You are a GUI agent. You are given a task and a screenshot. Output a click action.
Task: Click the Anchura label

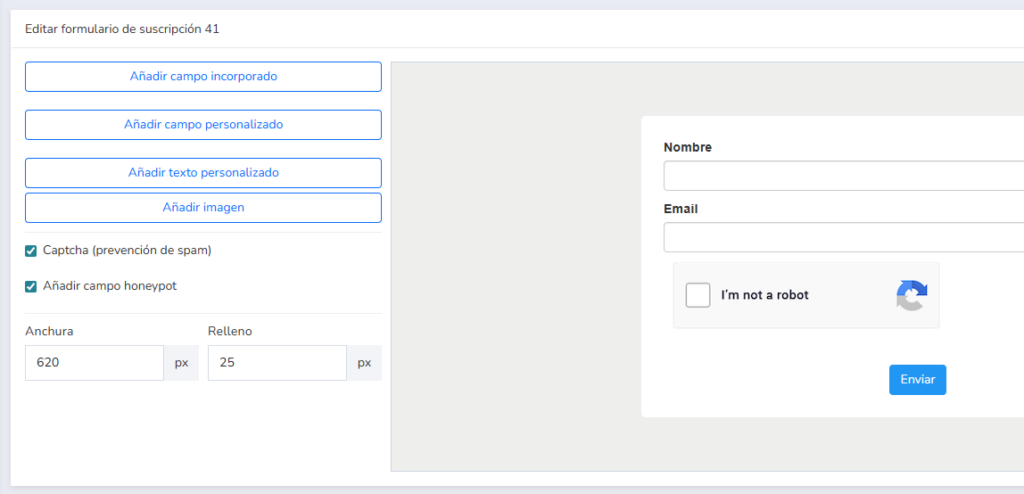[x=49, y=331]
